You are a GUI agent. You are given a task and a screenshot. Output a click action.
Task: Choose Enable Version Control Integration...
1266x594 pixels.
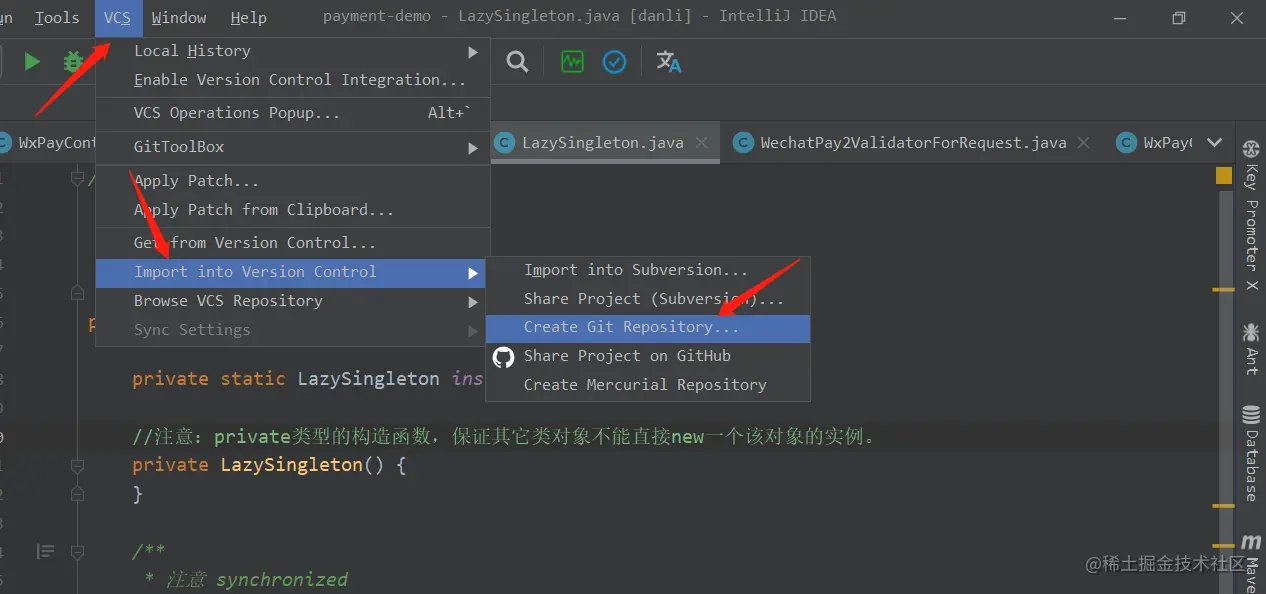pyautogui.click(x=292, y=80)
